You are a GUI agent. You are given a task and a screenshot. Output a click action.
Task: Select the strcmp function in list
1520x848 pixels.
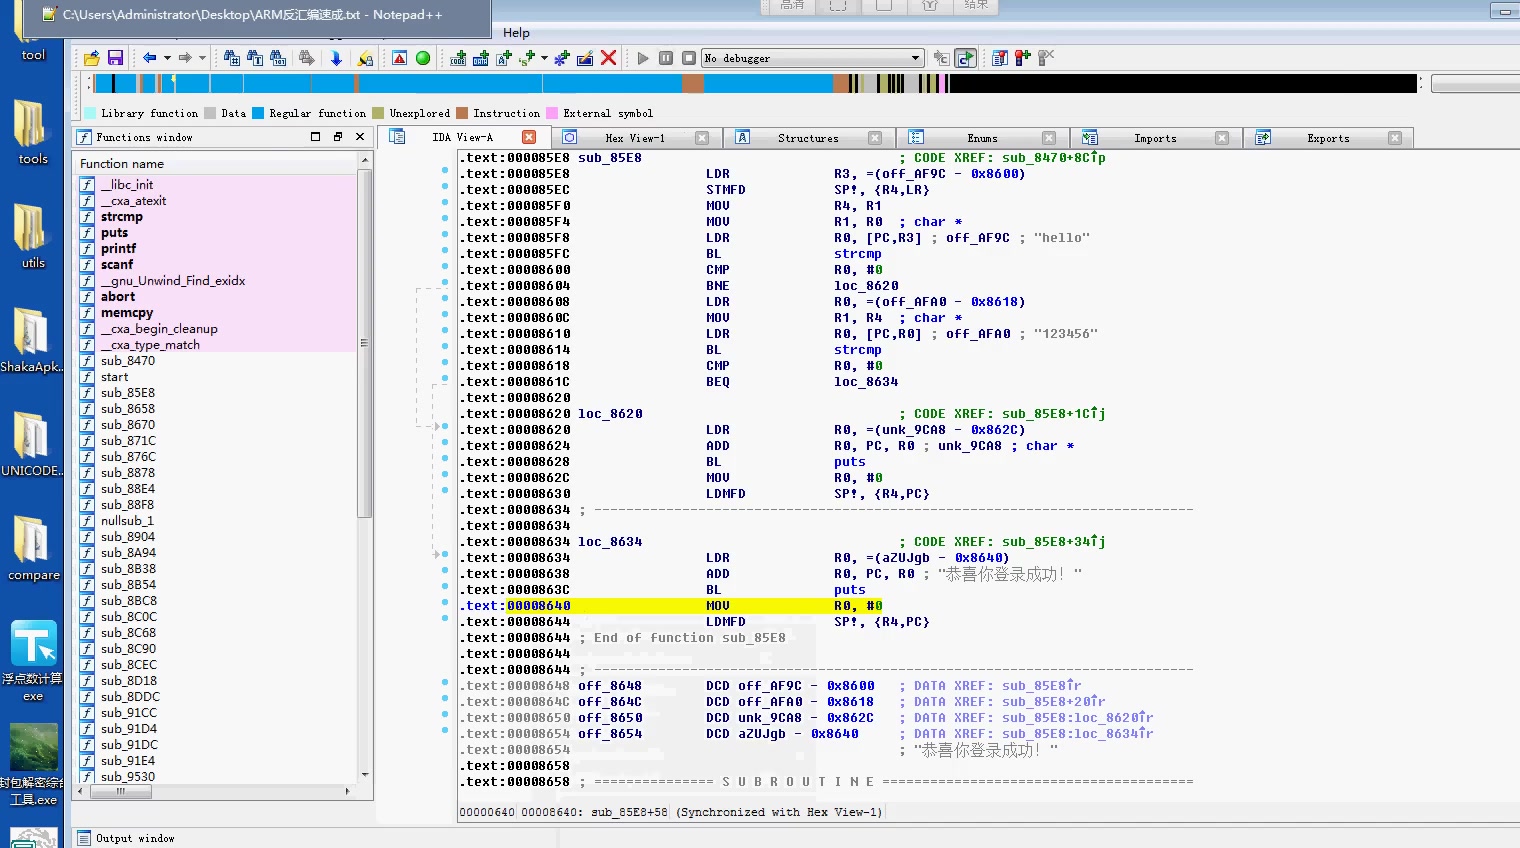122,217
